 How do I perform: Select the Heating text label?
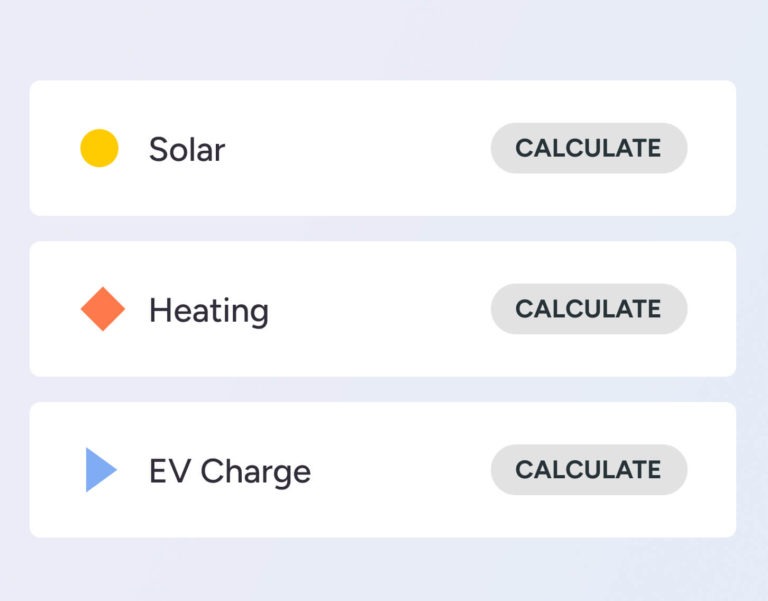(208, 310)
